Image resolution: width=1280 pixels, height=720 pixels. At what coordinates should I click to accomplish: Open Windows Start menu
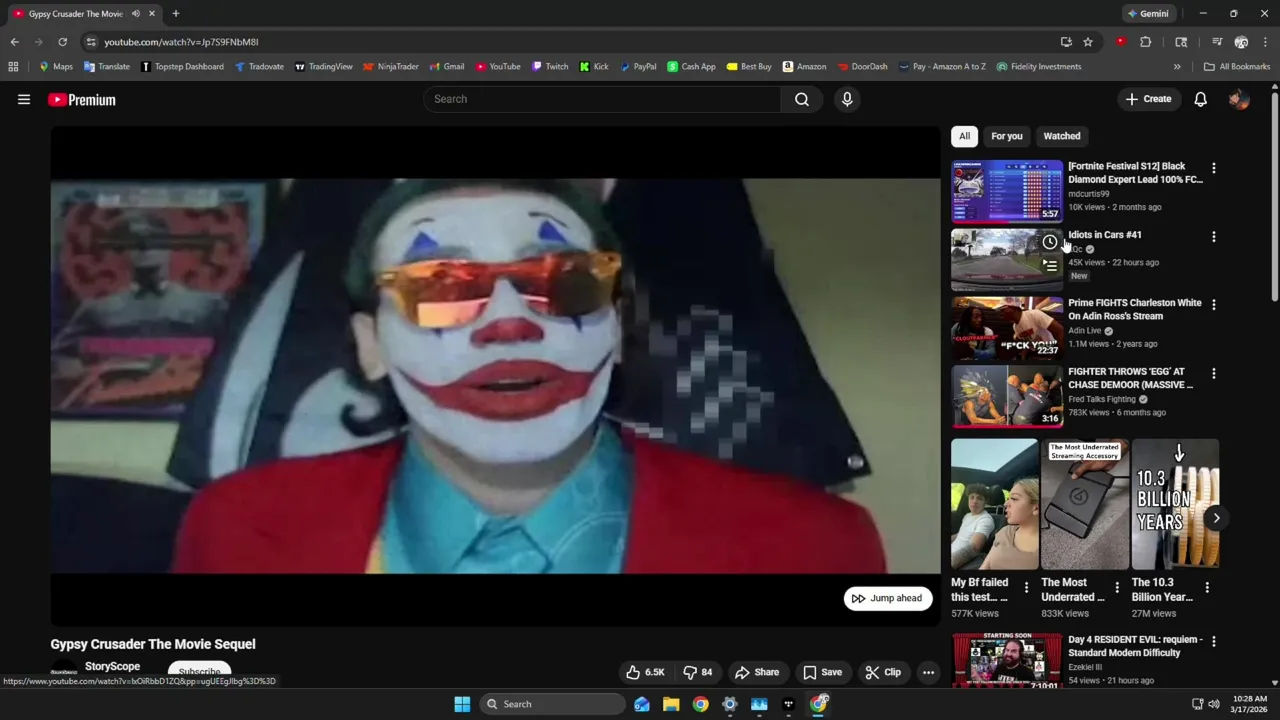pos(462,704)
